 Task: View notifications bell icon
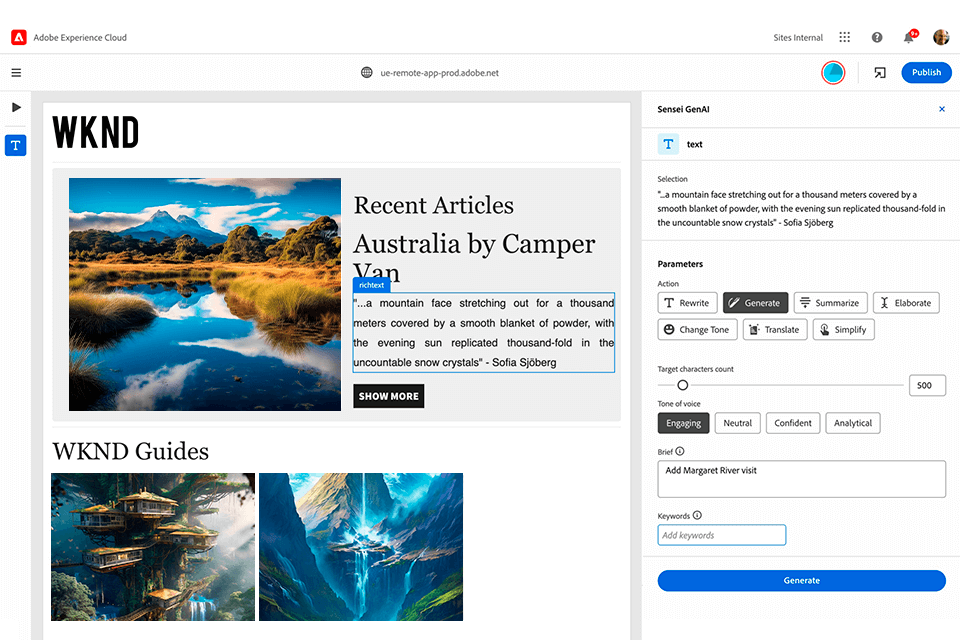[909, 37]
